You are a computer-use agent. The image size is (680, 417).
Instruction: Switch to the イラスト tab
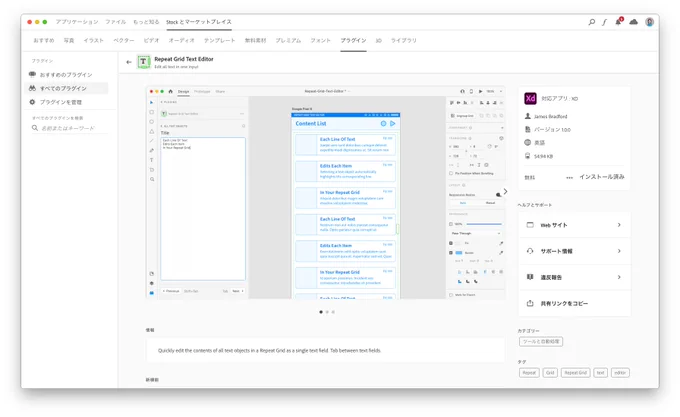point(94,40)
